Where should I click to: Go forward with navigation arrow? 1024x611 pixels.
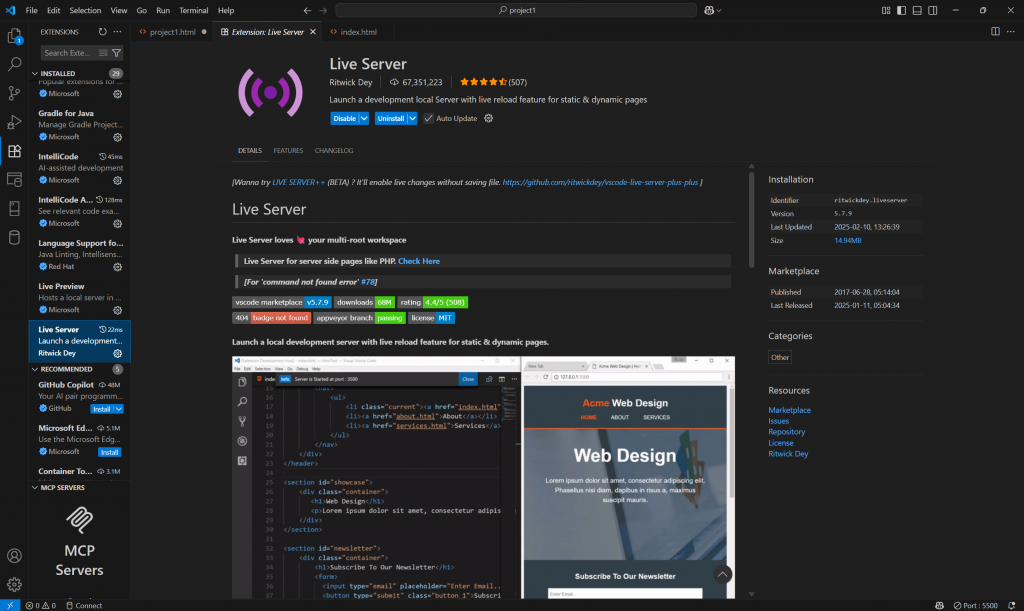point(323,10)
